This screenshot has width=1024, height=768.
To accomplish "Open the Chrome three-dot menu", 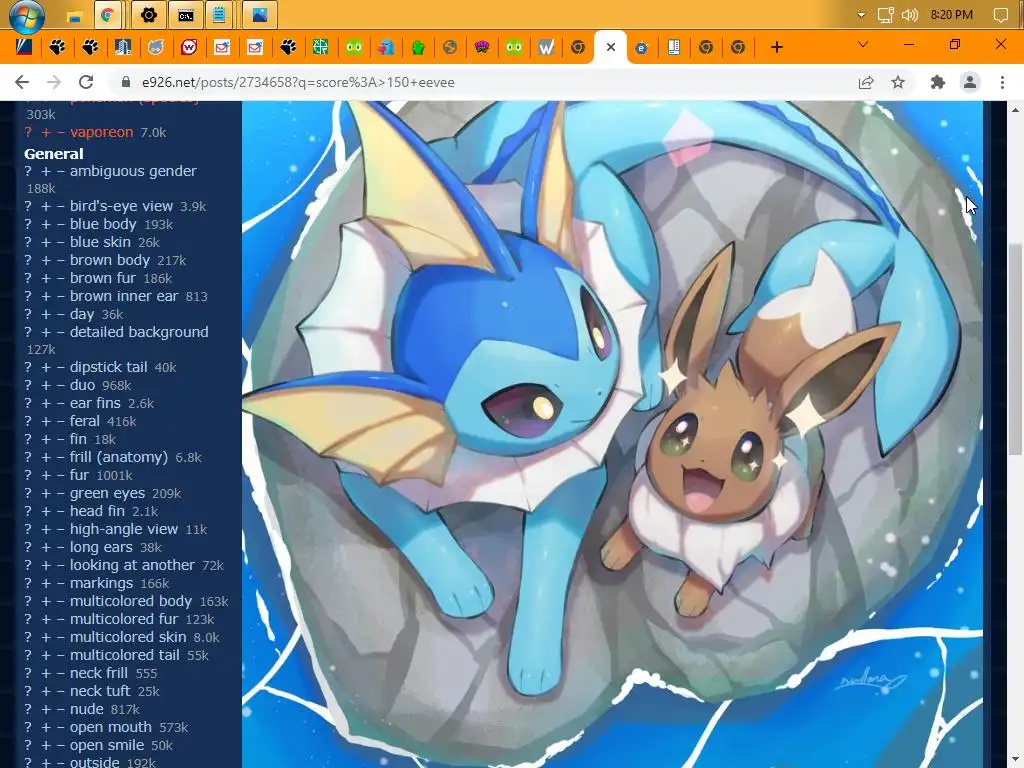I will [x=1002, y=82].
